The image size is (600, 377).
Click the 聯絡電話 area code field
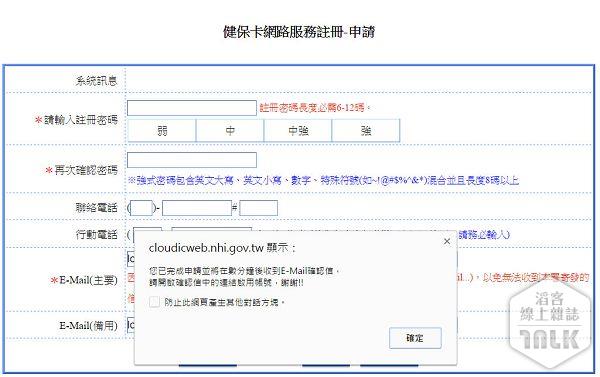tap(142, 208)
